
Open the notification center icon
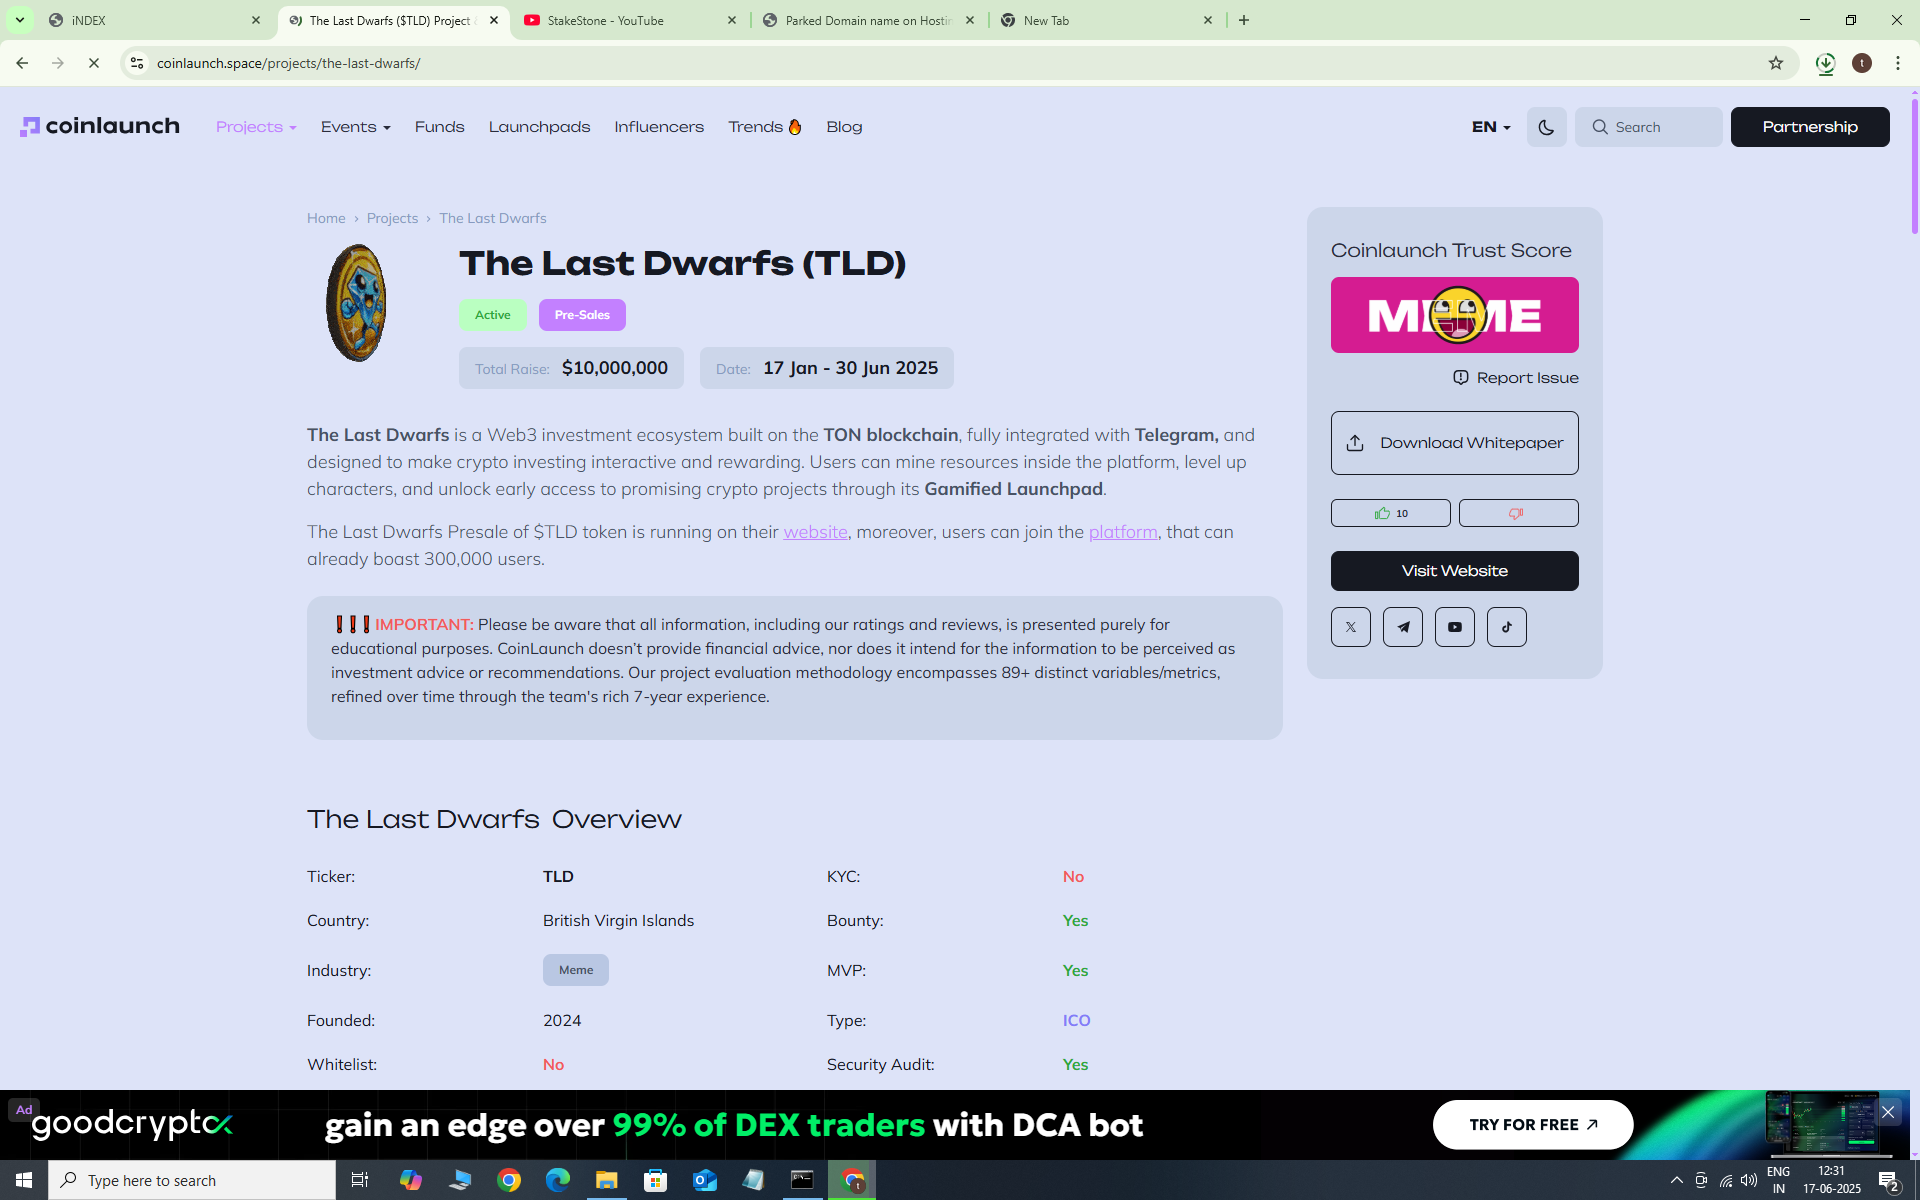1889,1181
